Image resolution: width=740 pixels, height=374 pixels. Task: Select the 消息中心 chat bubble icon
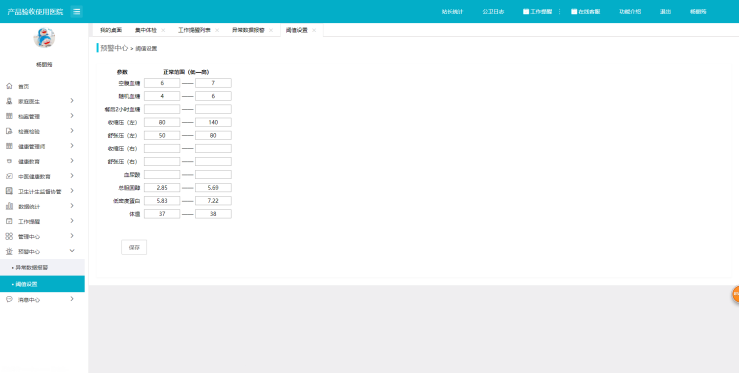click(x=9, y=299)
